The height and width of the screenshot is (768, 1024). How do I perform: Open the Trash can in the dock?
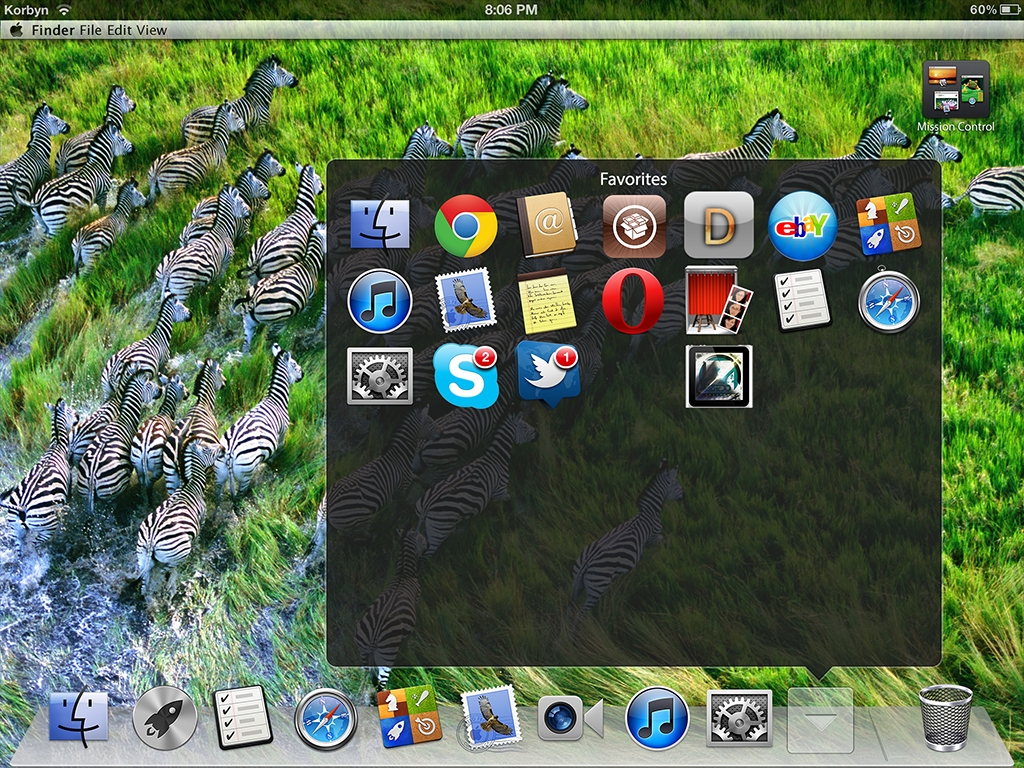[946, 716]
